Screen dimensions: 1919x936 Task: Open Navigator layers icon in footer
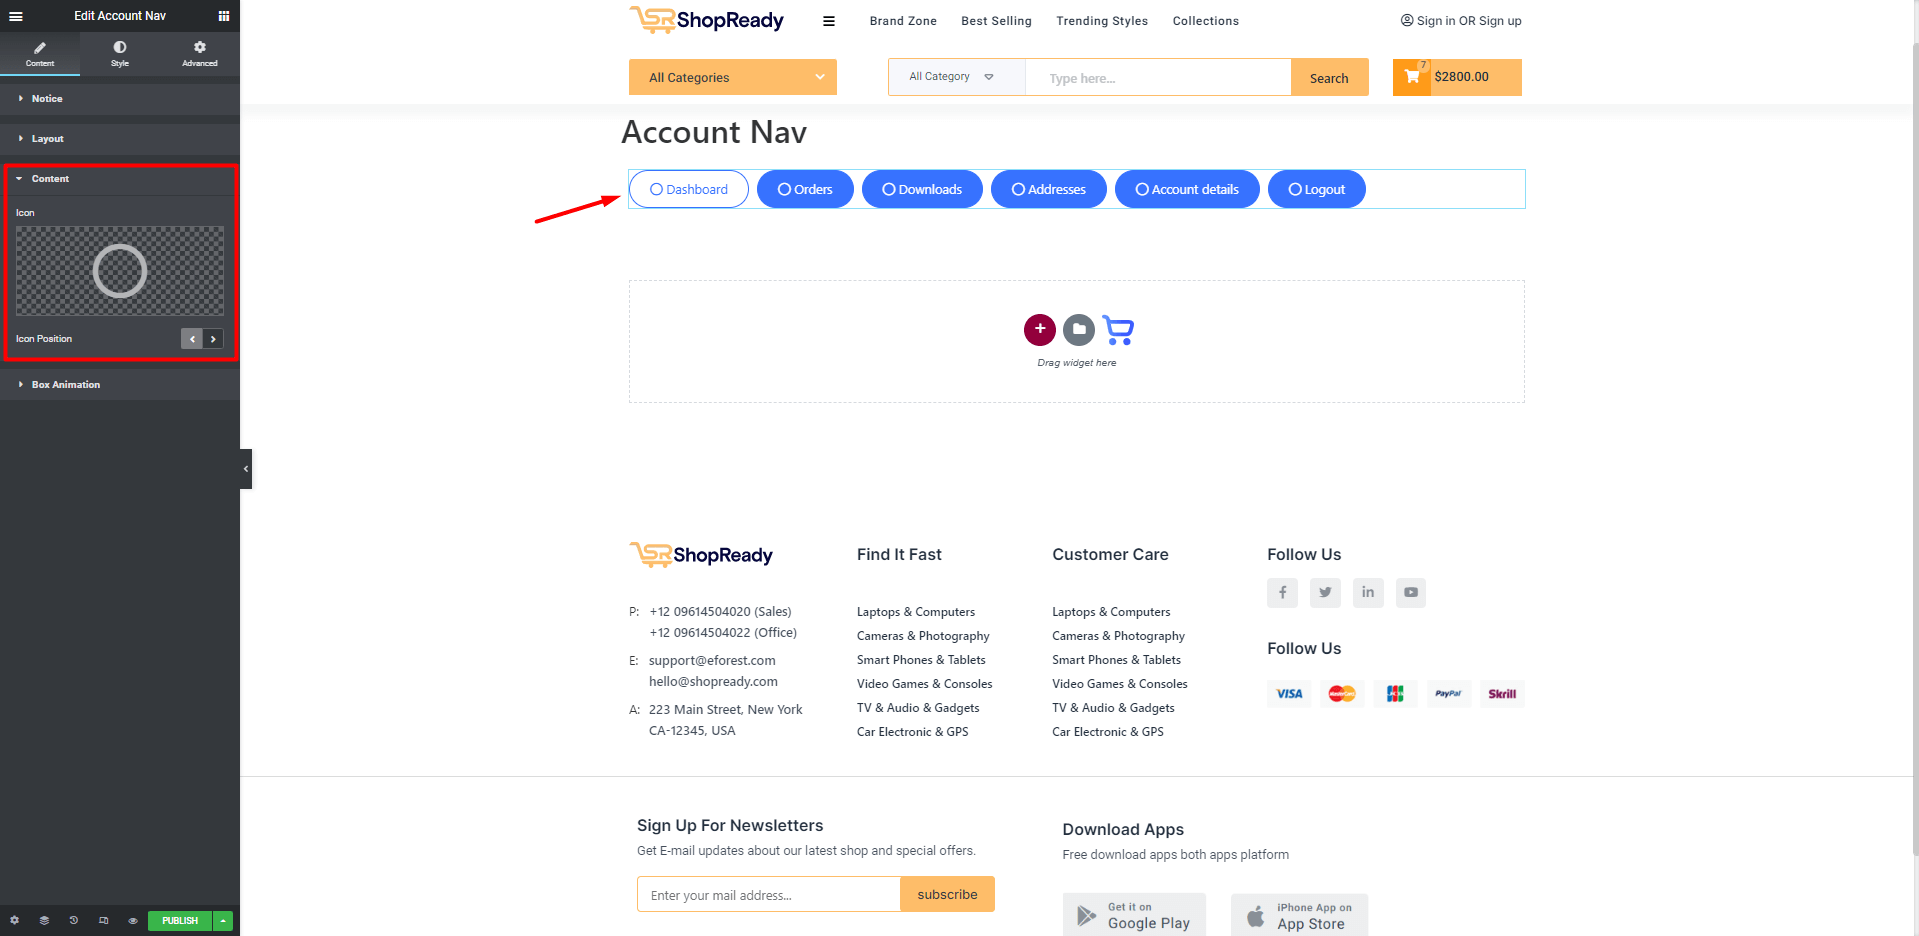click(44, 920)
